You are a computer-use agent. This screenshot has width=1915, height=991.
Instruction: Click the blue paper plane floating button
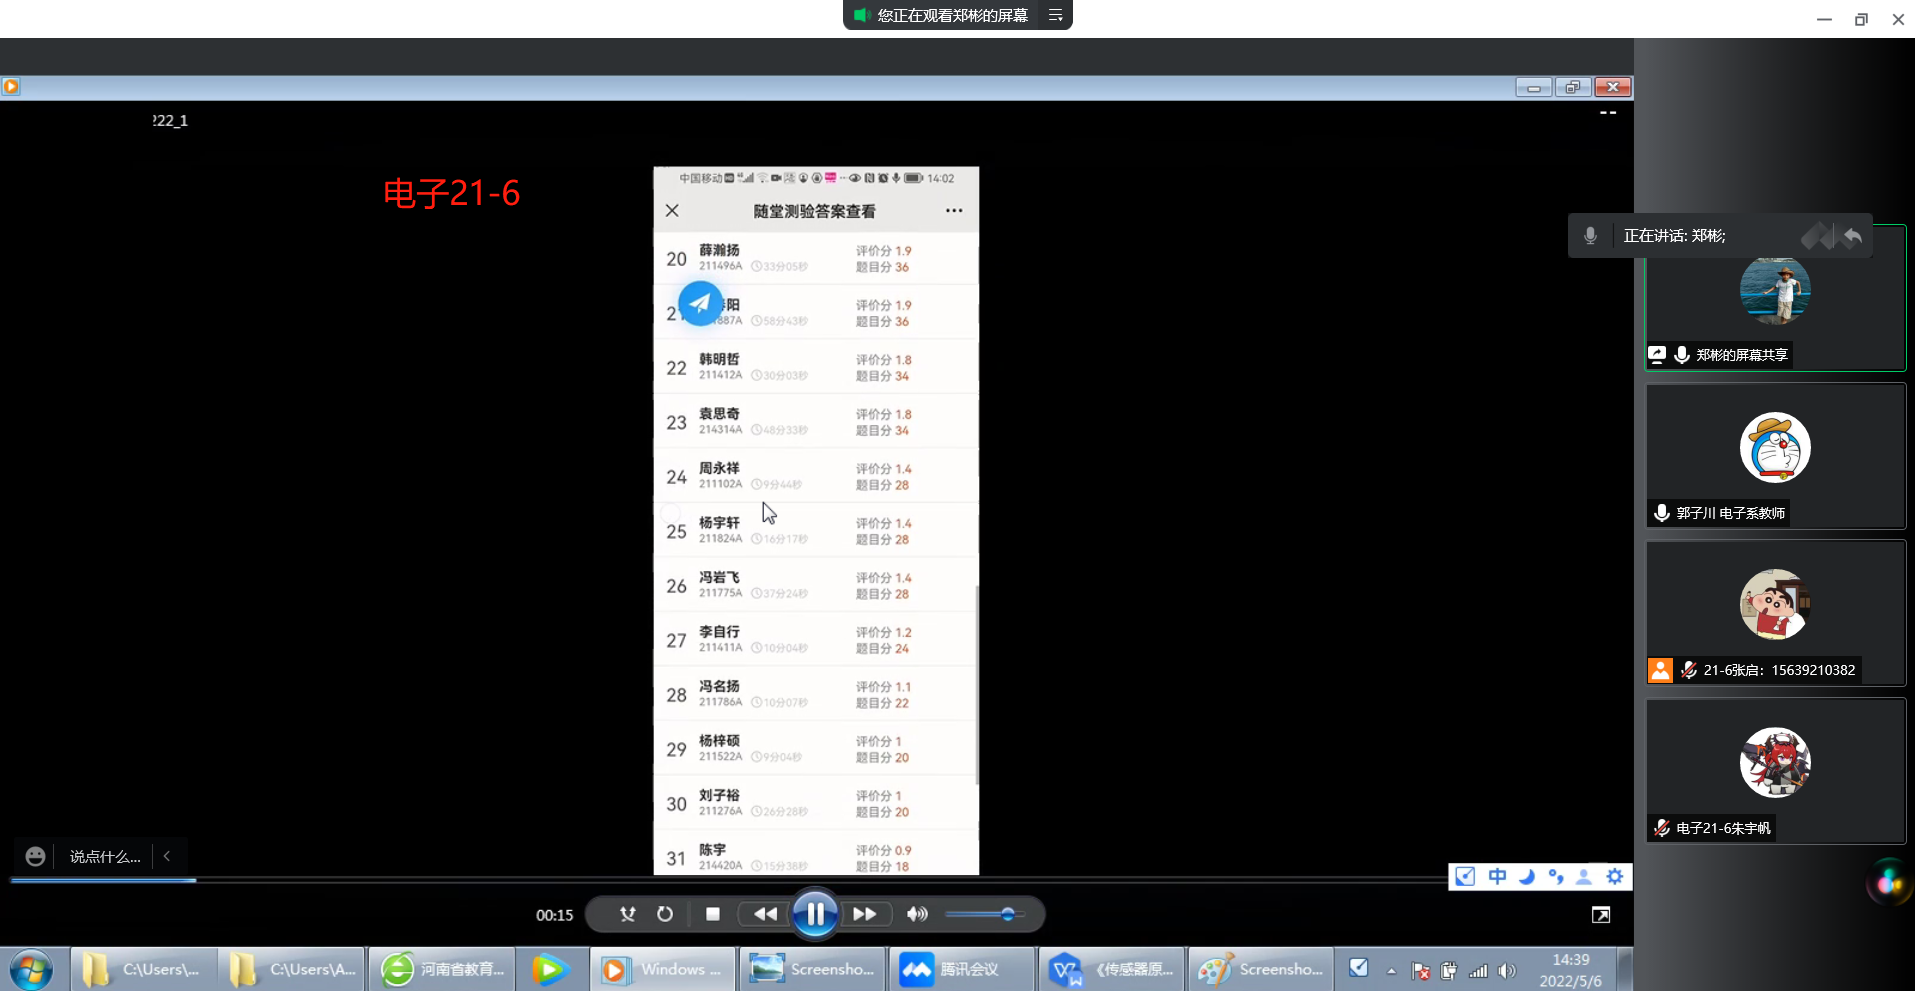point(700,303)
